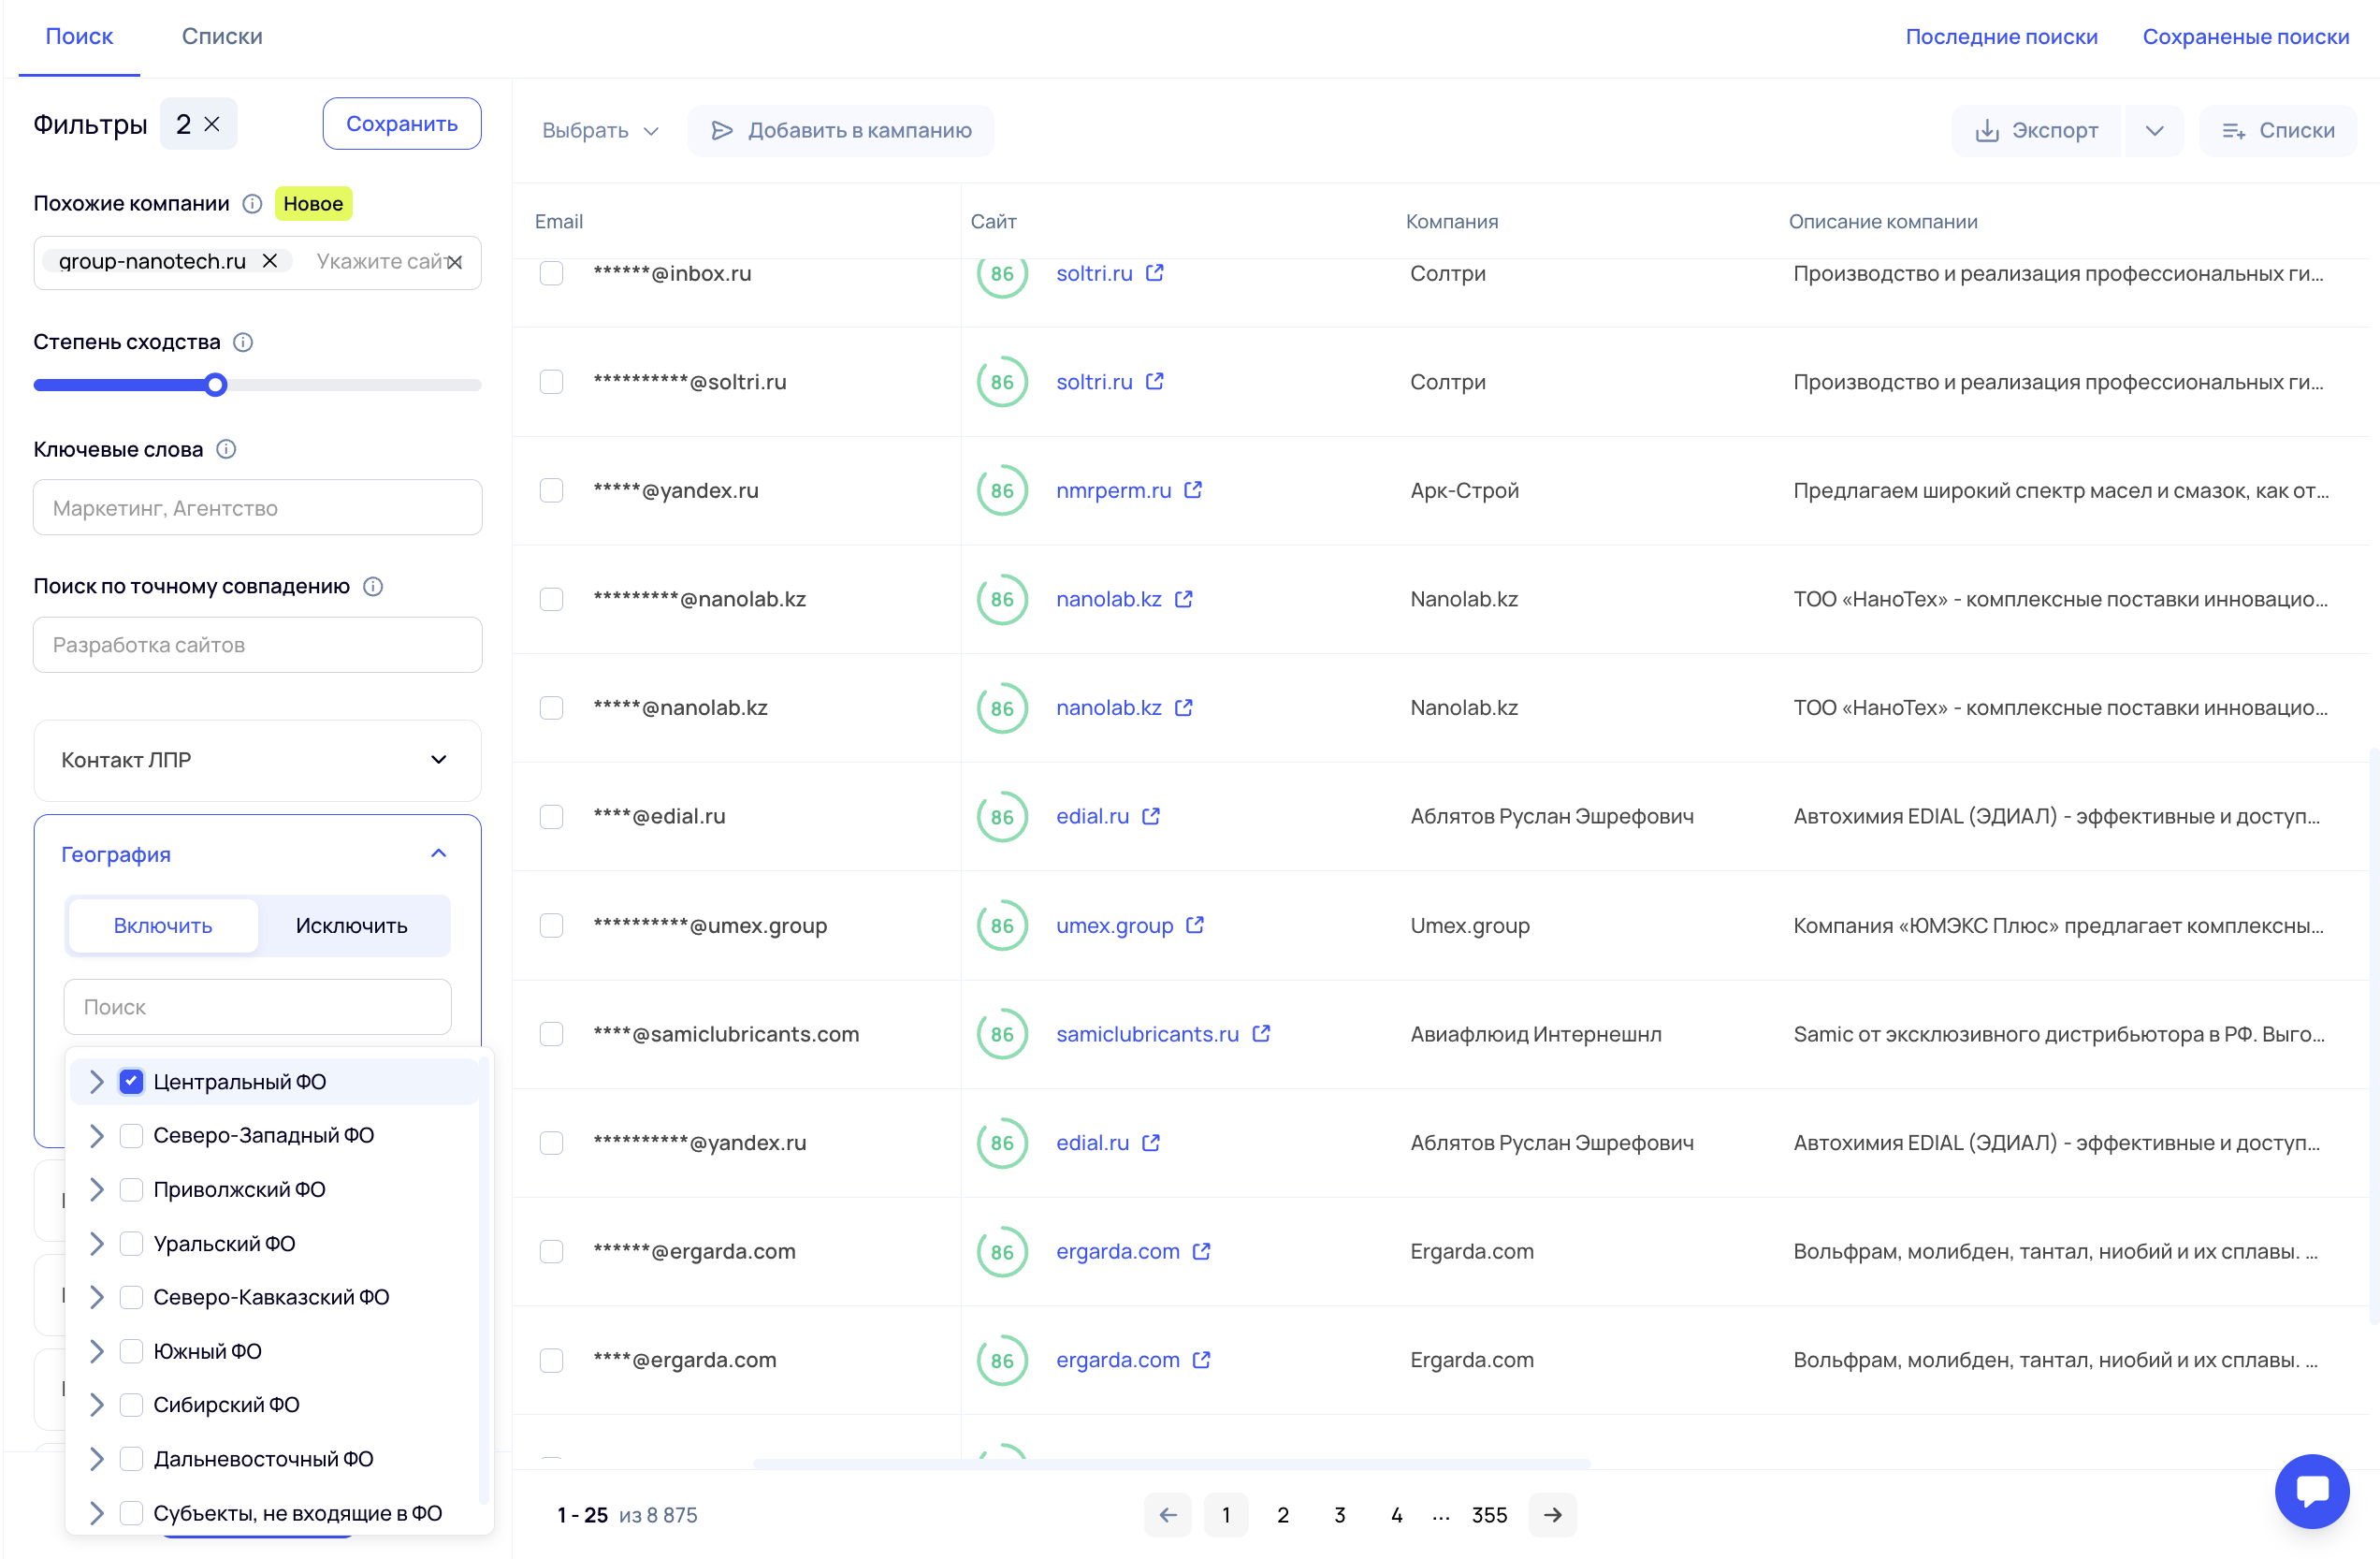Click the Степень сходства slider handle
The height and width of the screenshot is (1559, 2380).
click(x=215, y=385)
